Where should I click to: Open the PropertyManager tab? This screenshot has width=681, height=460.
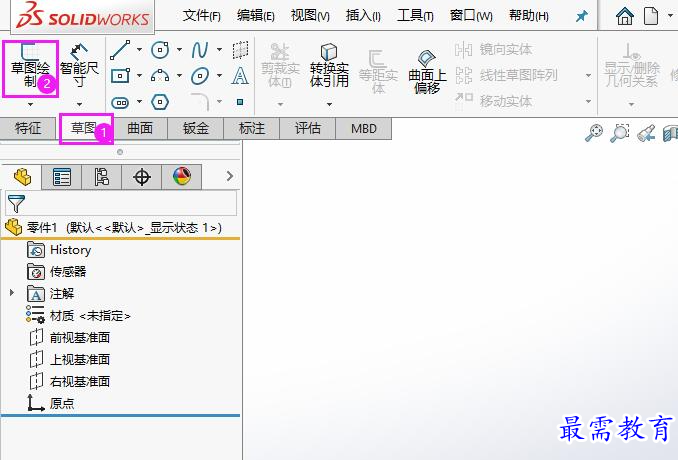[61, 177]
